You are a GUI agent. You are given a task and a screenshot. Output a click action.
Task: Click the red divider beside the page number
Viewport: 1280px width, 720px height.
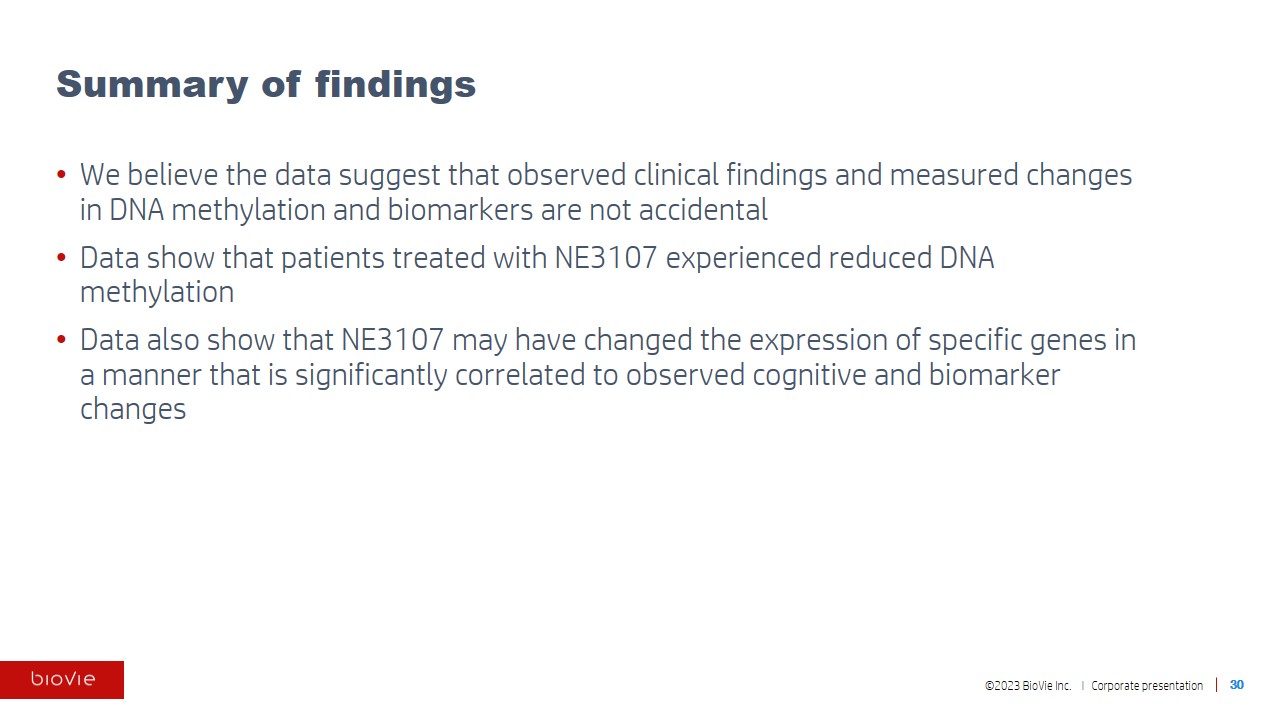point(1217,685)
